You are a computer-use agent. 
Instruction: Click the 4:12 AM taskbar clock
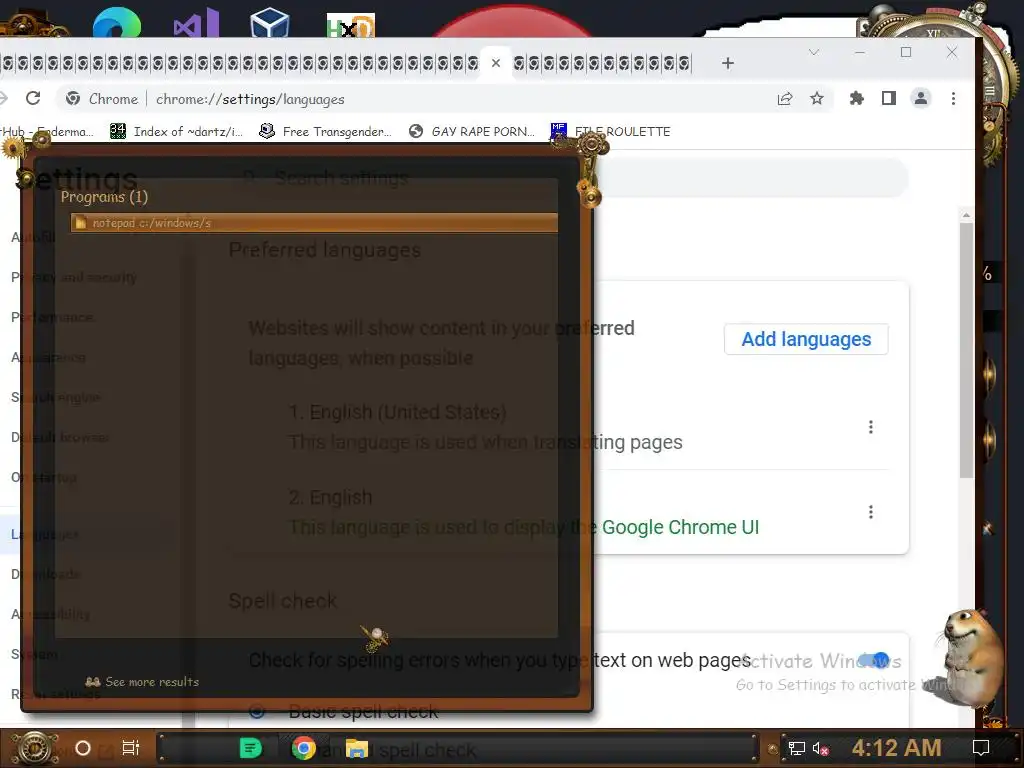click(x=897, y=748)
